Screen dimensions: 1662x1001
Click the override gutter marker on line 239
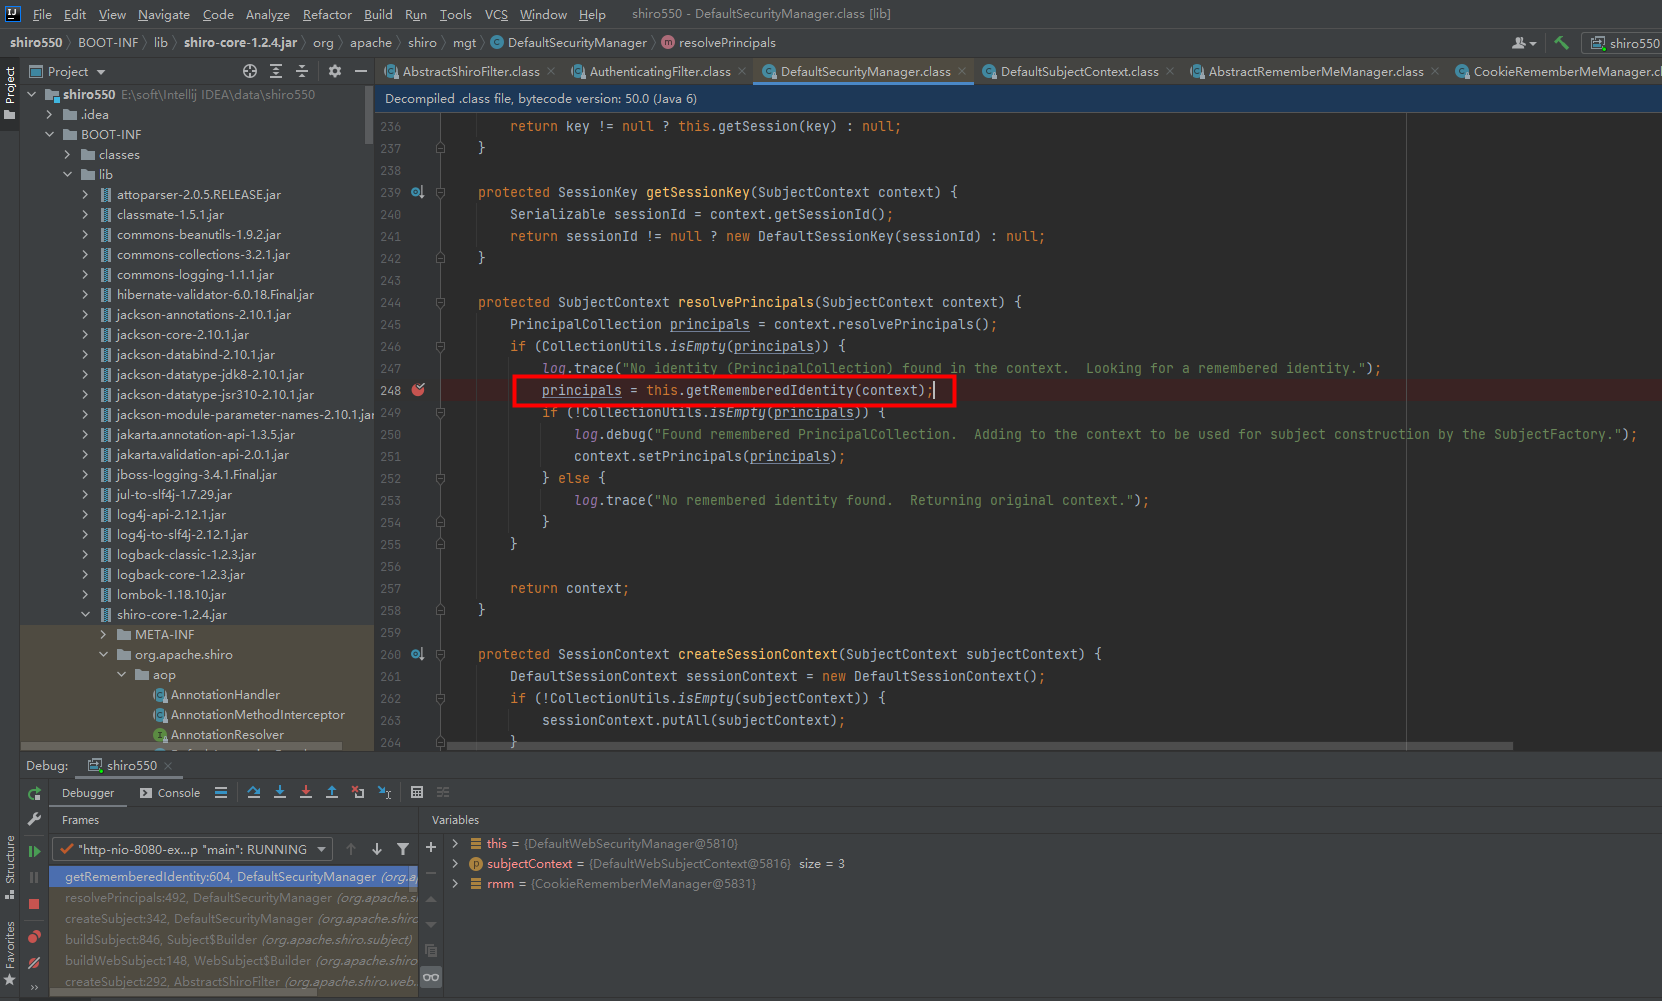click(417, 192)
